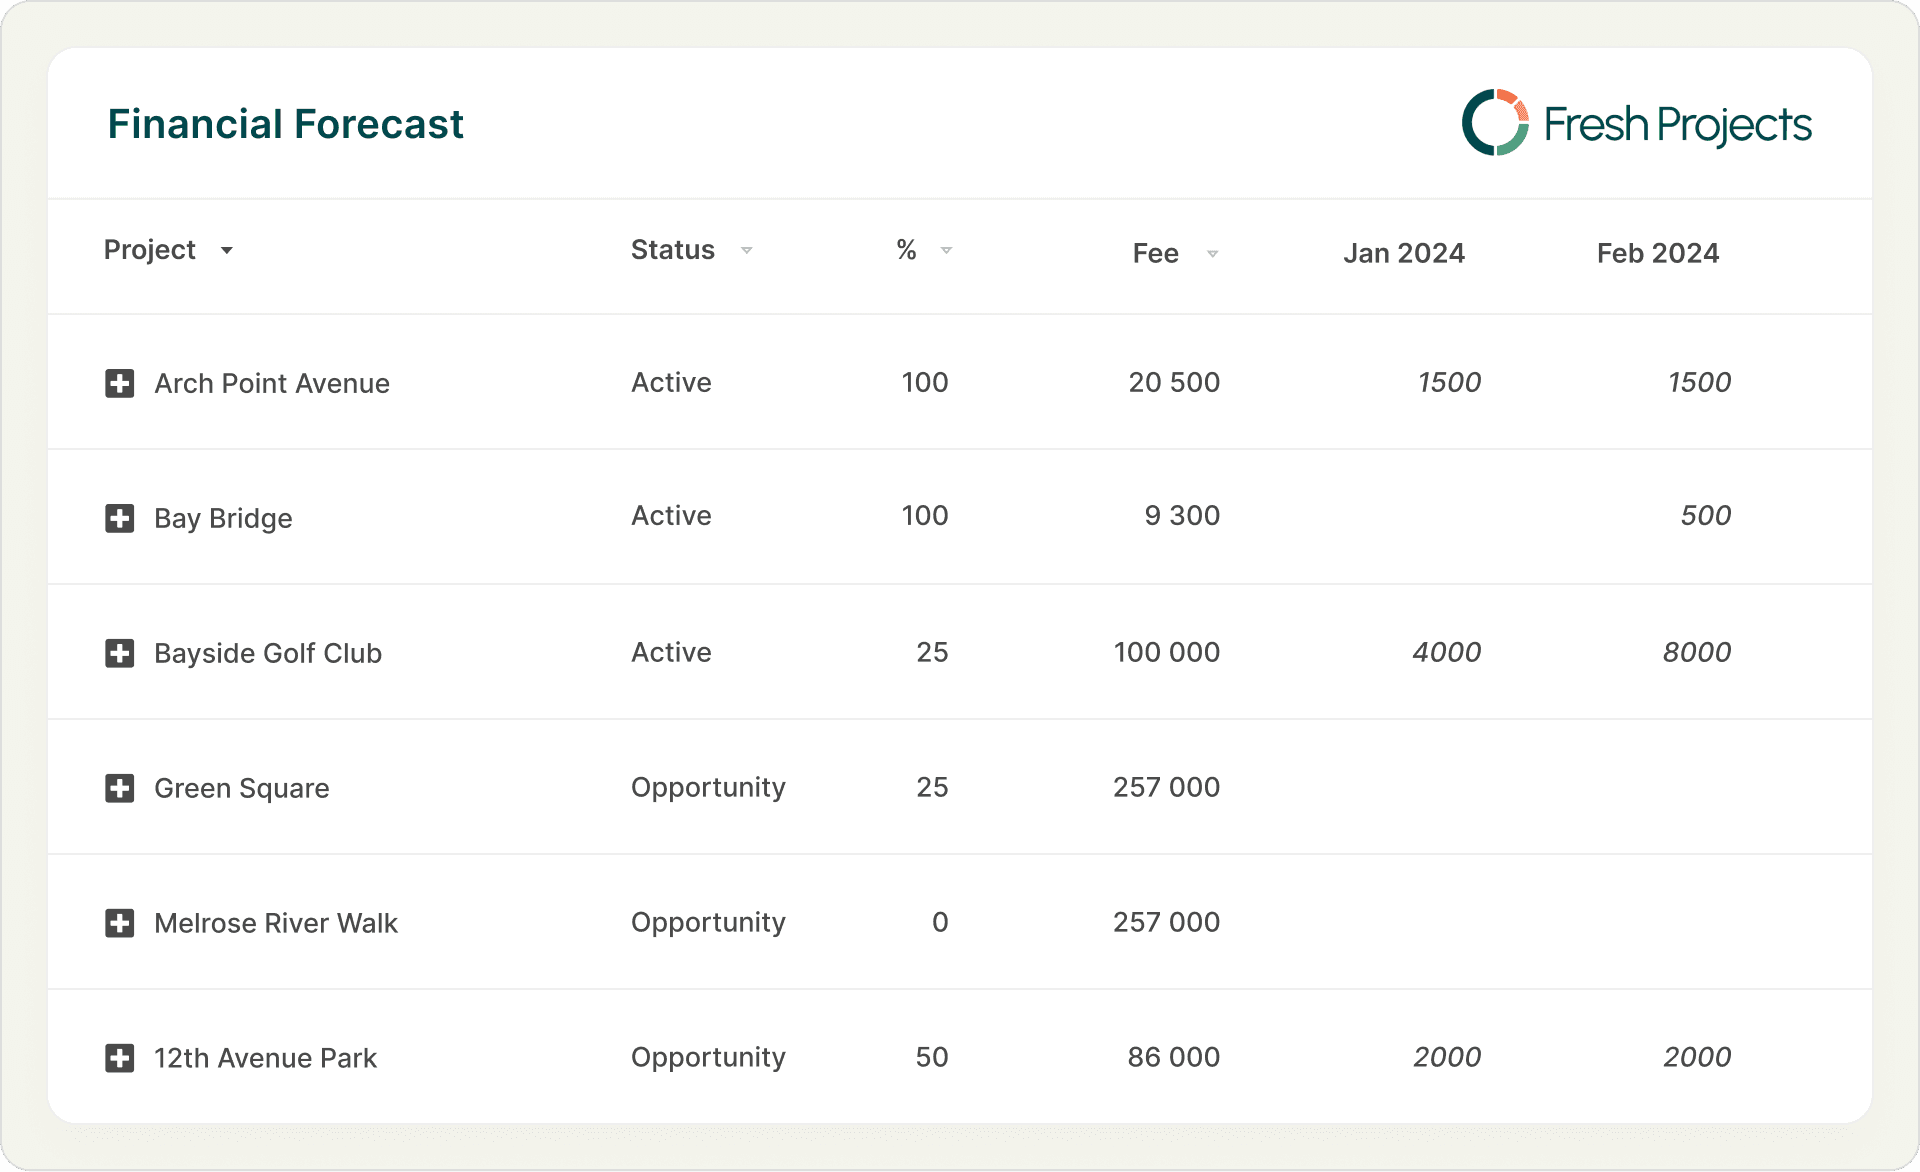This screenshot has width=1920, height=1172.
Task: Click the 100 000 fee for Bayside Golf Club
Action: (1166, 652)
